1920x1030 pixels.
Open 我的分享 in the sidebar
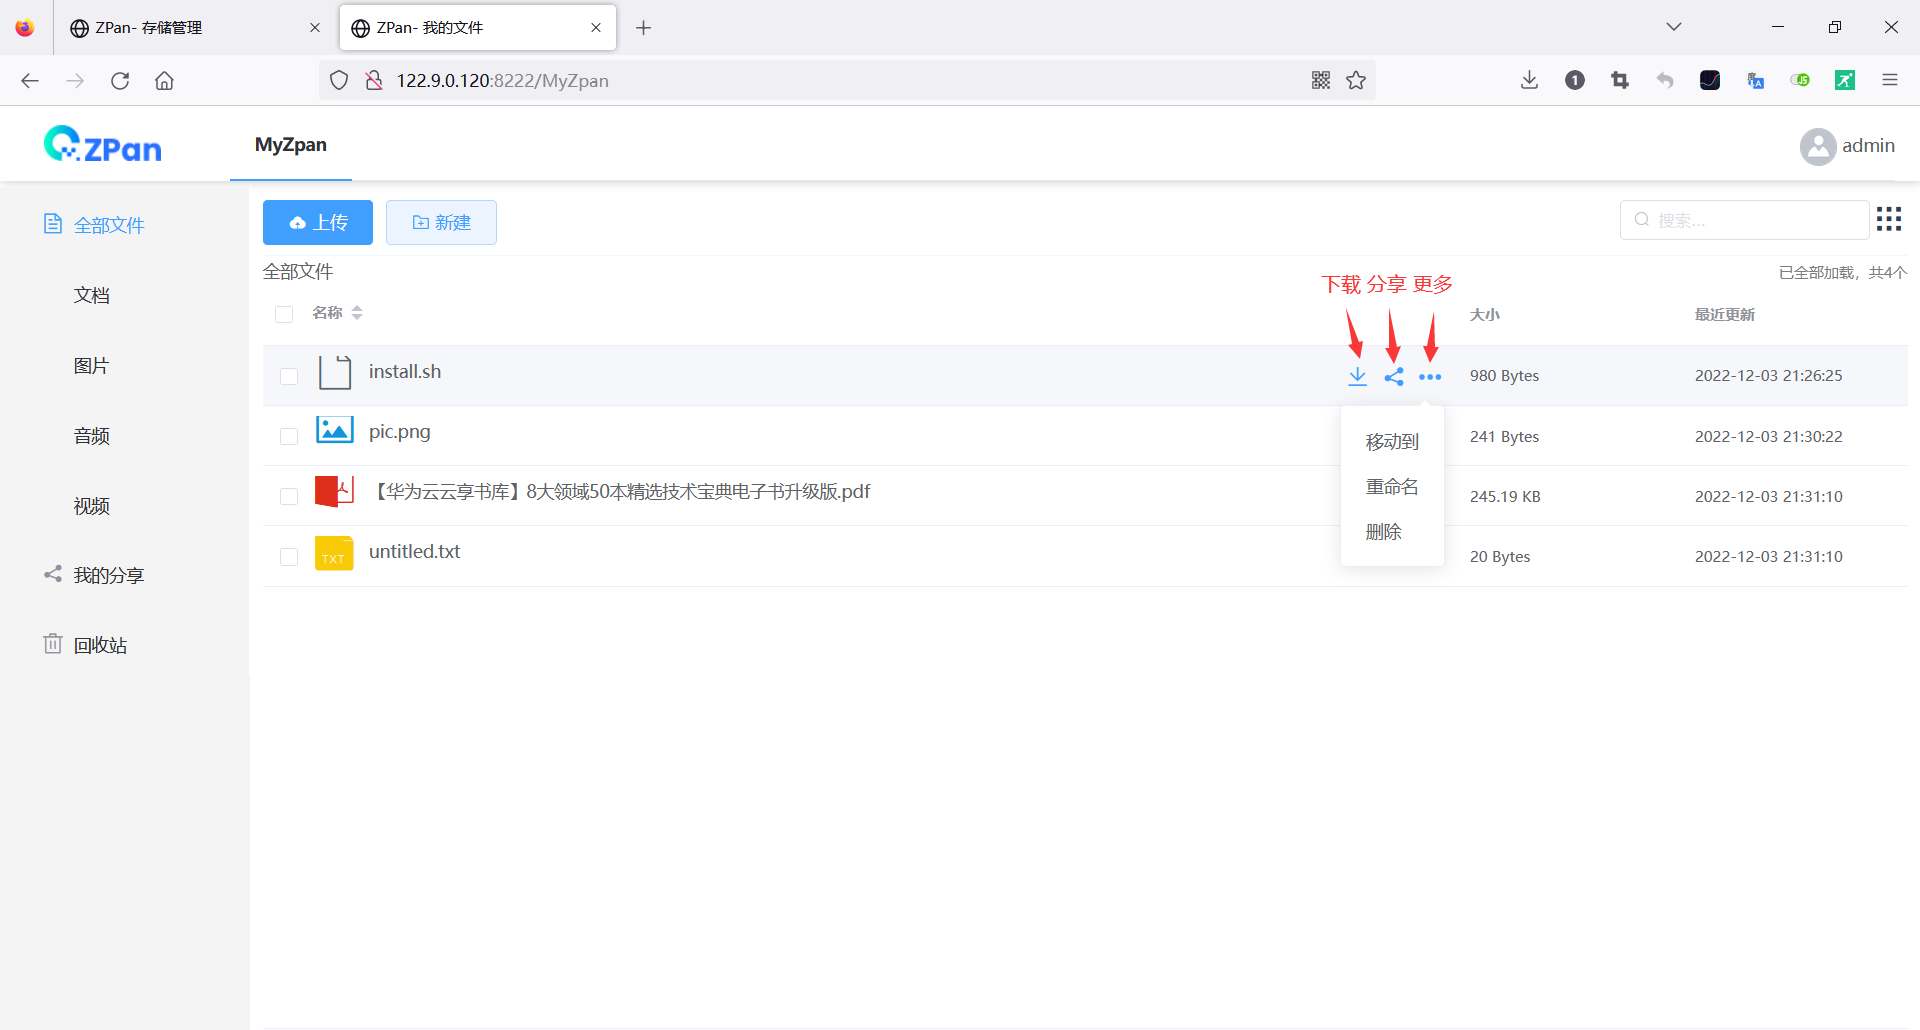pyautogui.click(x=110, y=574)
